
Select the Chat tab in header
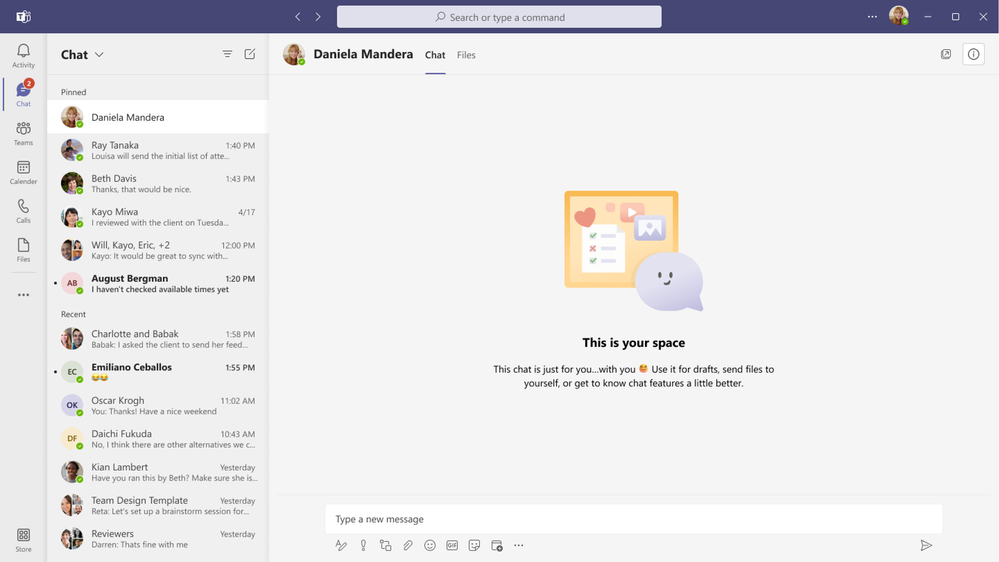(435, 55)
